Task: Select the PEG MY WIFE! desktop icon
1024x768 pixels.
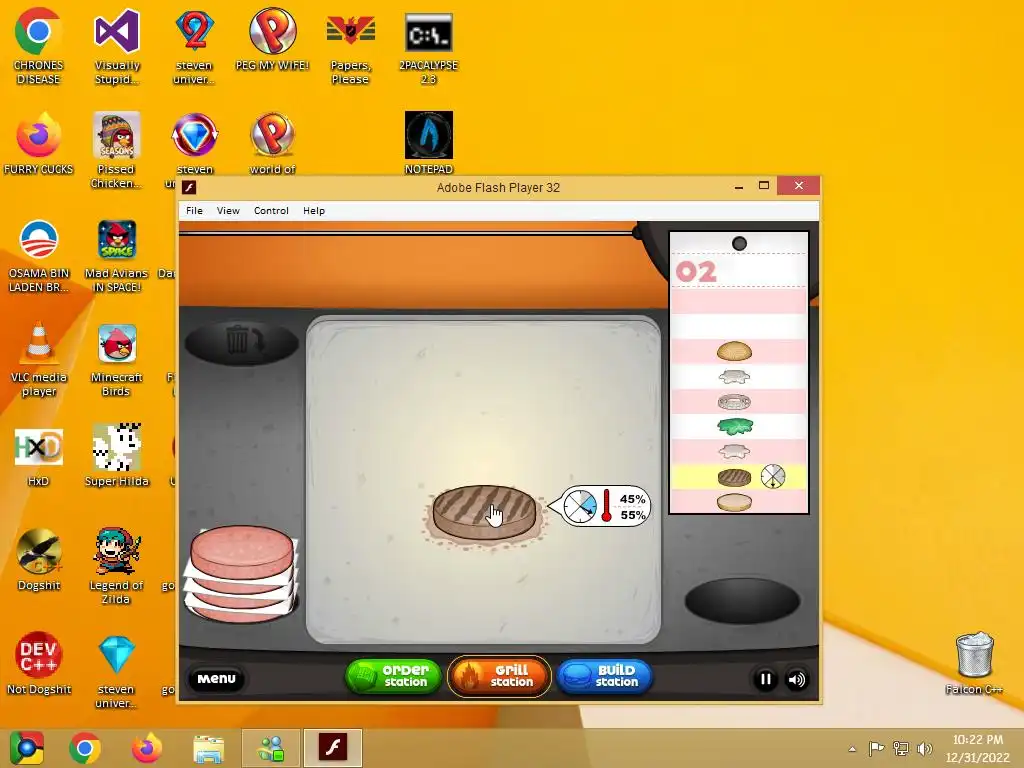Action: 272,39
